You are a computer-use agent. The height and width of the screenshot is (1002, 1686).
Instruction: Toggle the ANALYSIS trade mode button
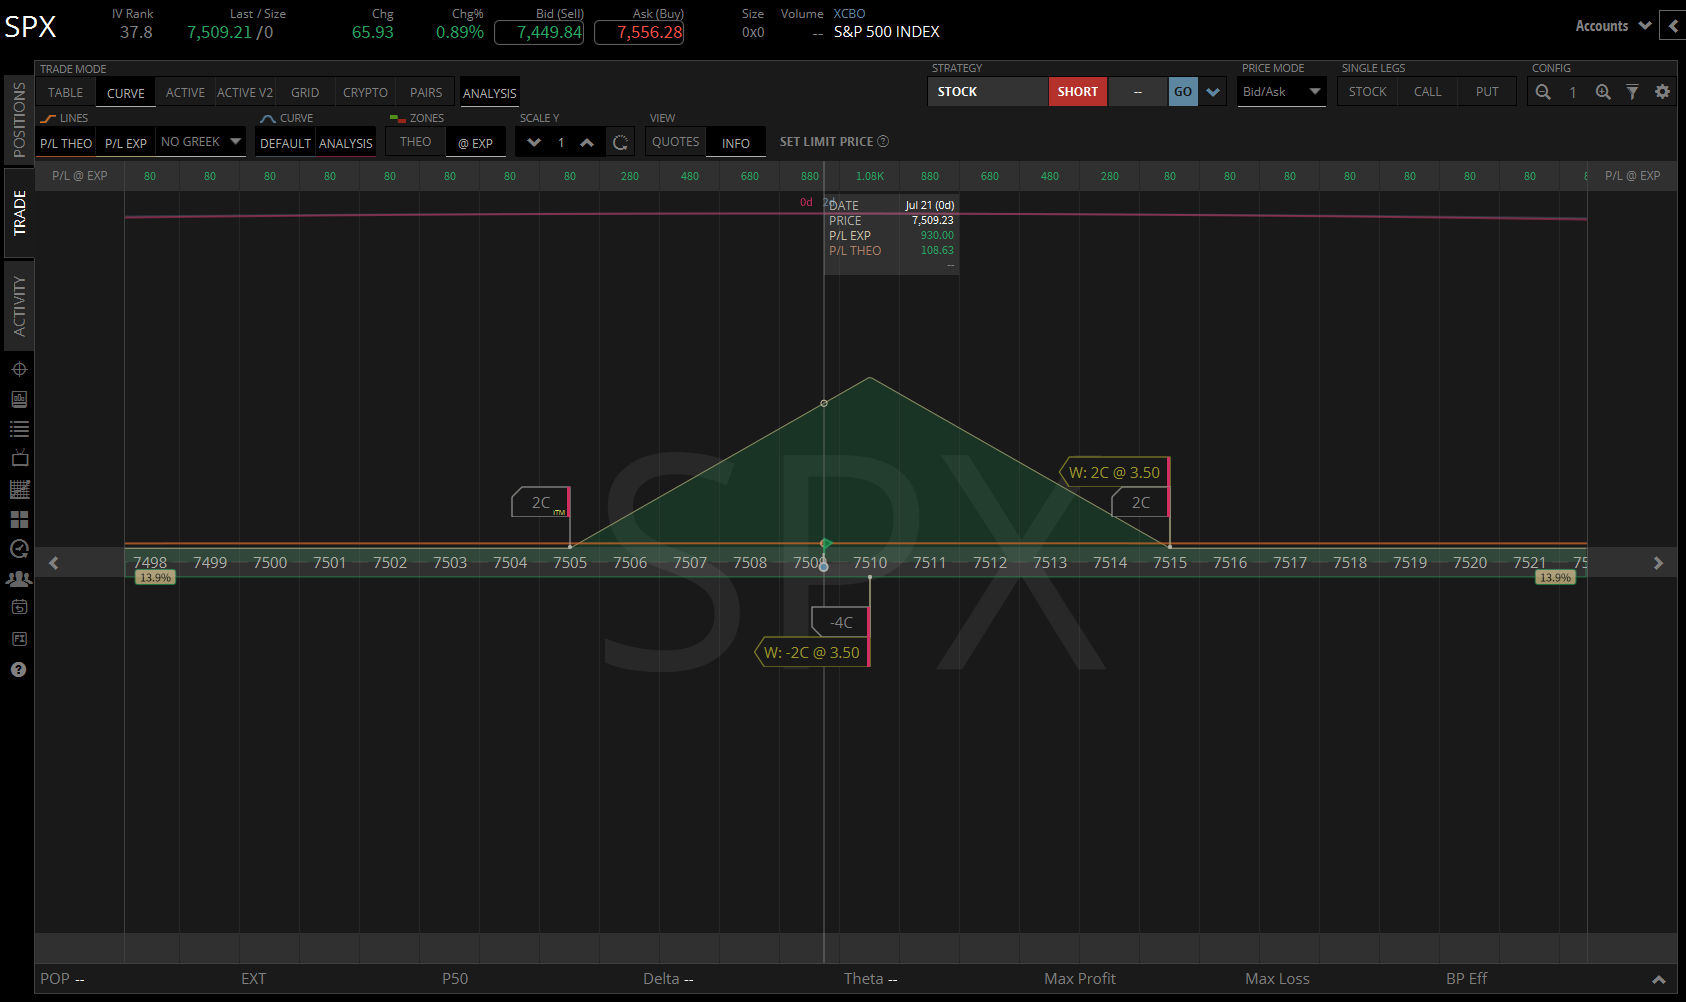click(x=490, y=93)
